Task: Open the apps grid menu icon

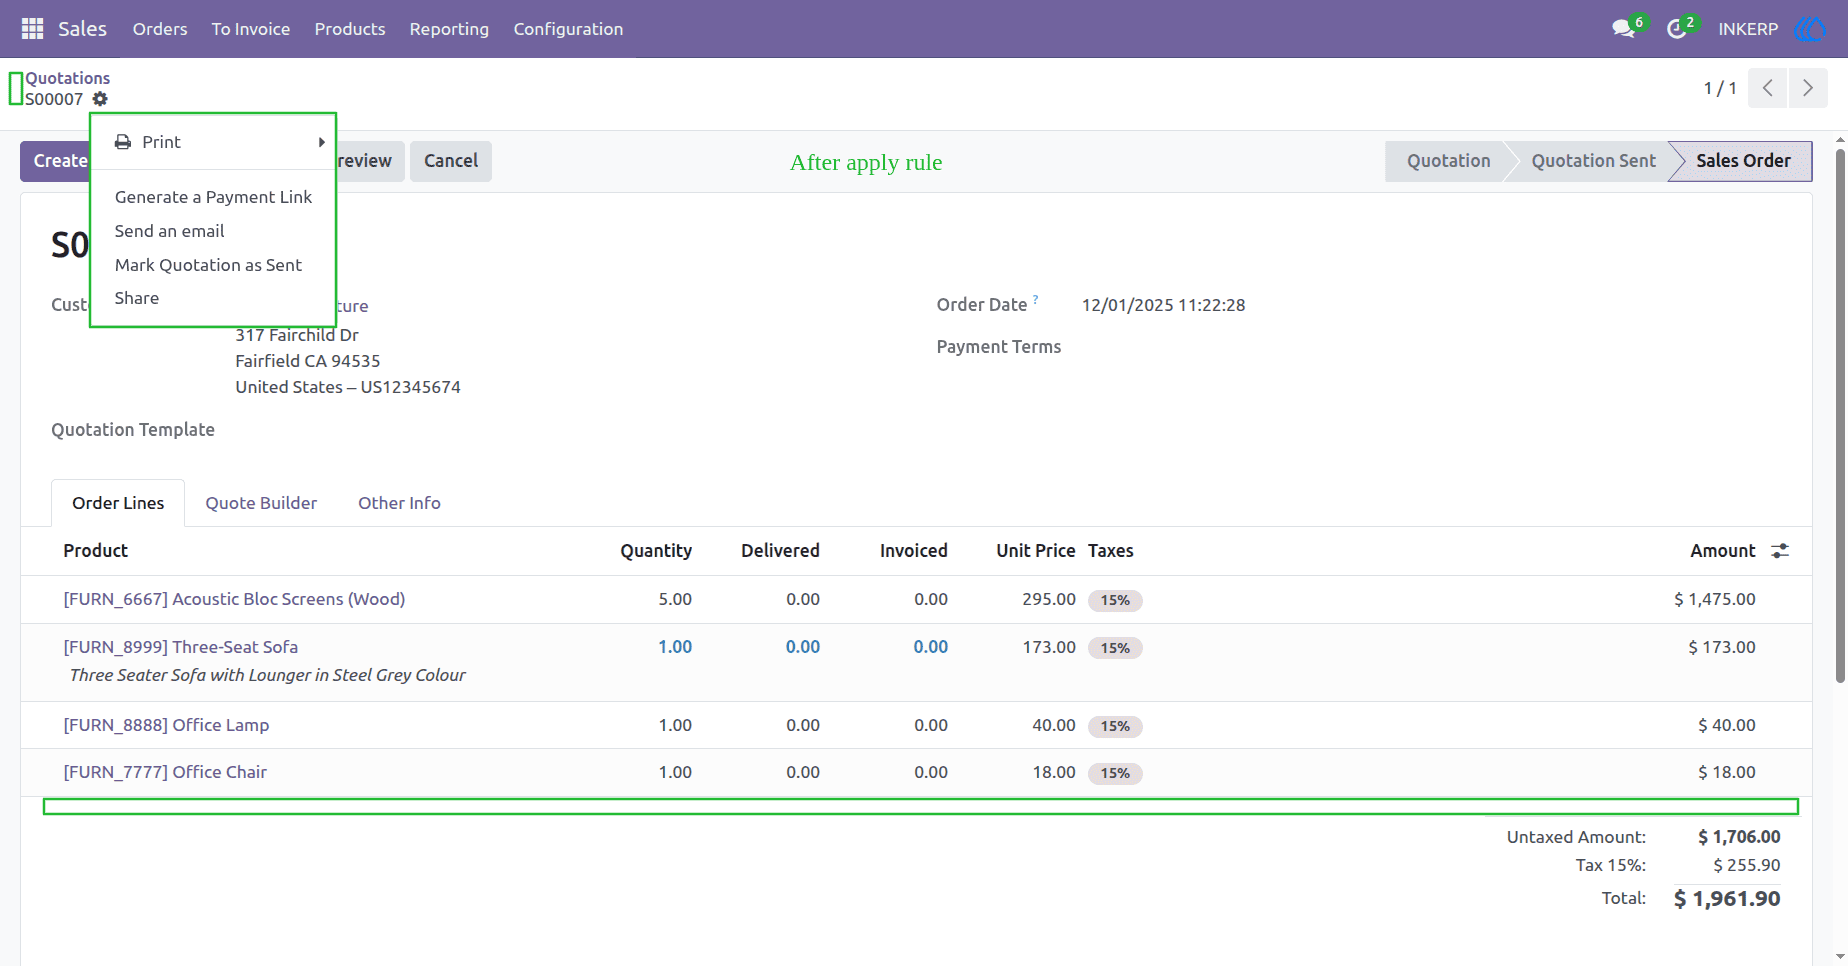Action: point(32,29)
